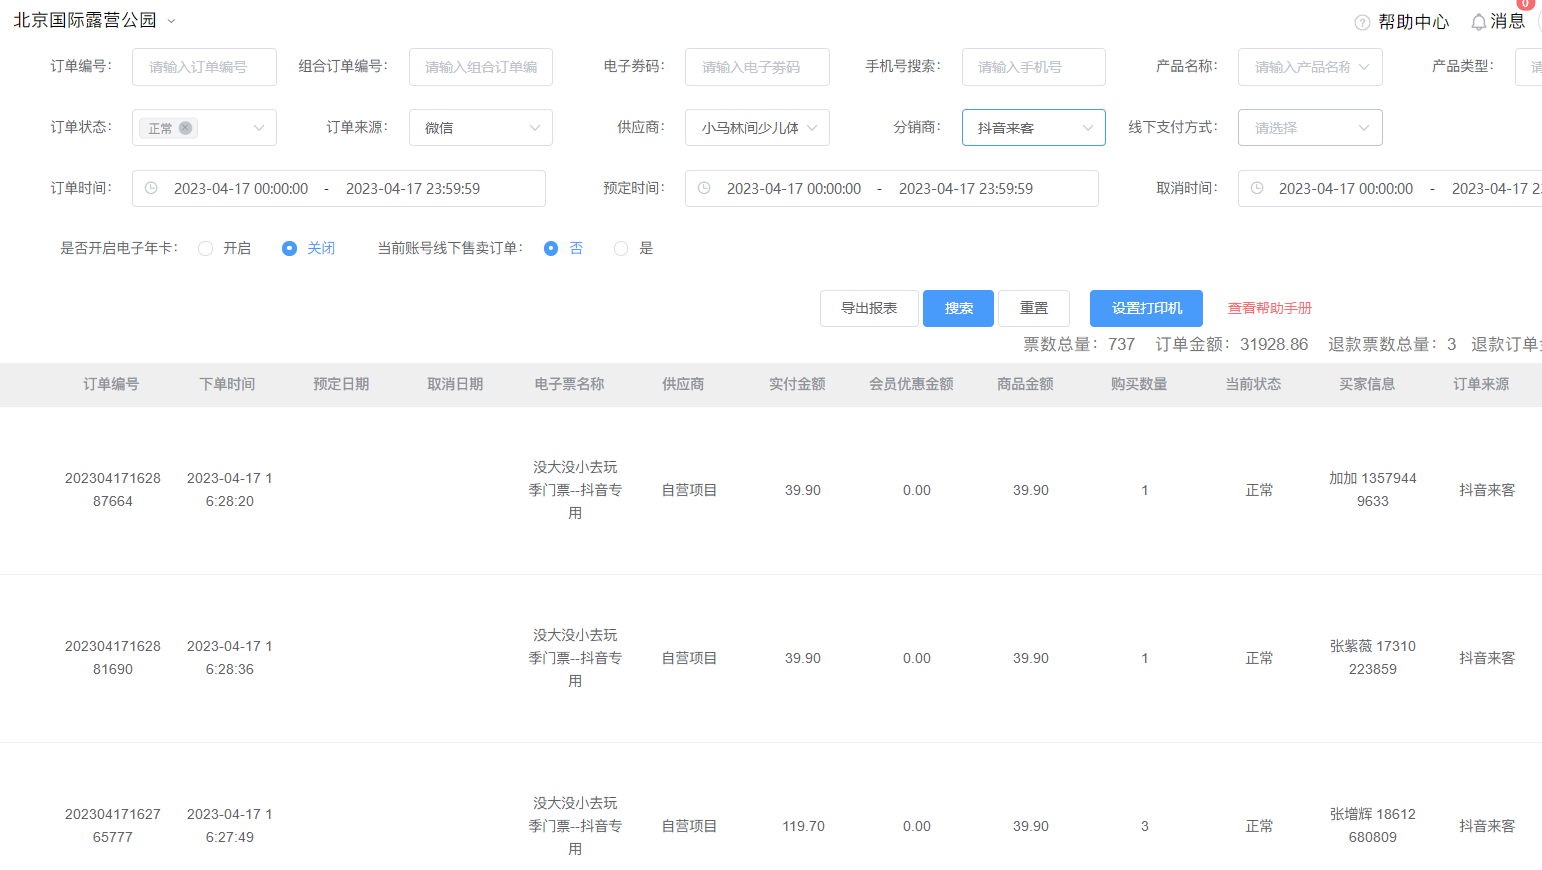Click the 订单编号 input field
The image size is (1542, 870).
[204, 67]
